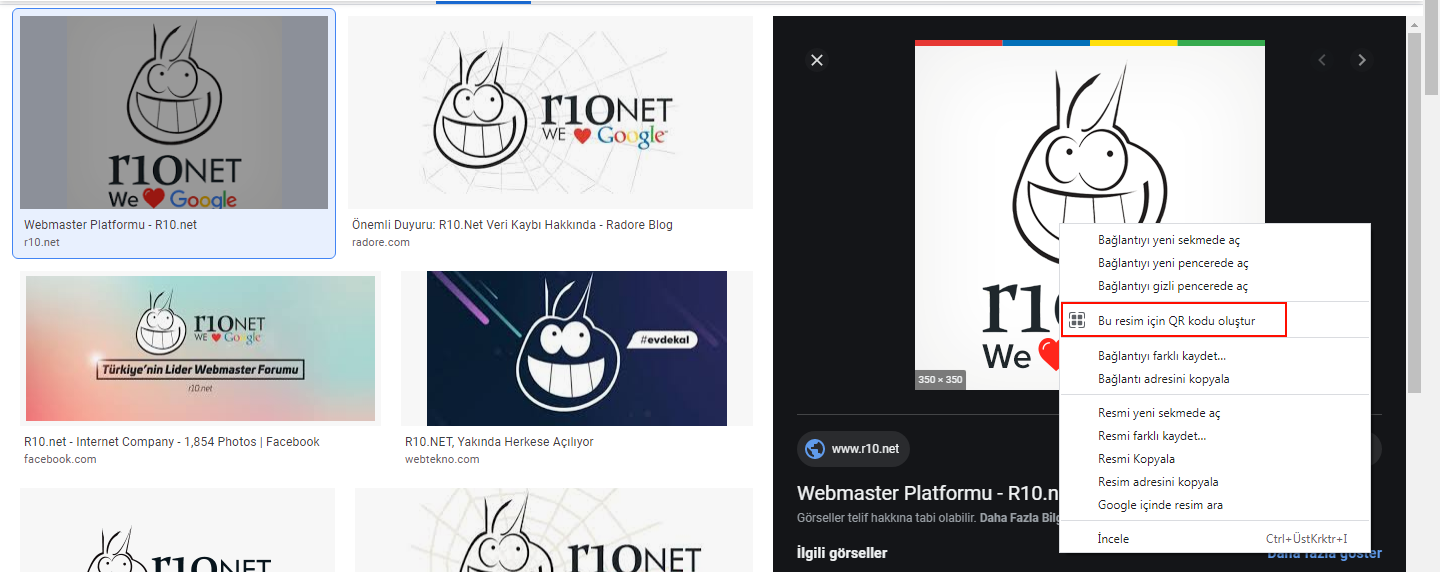
Task: Open 'Önemli Duyuru: R10.Net Veri Kaybı Hakkında' result
Action: click(x=512, y=225)
